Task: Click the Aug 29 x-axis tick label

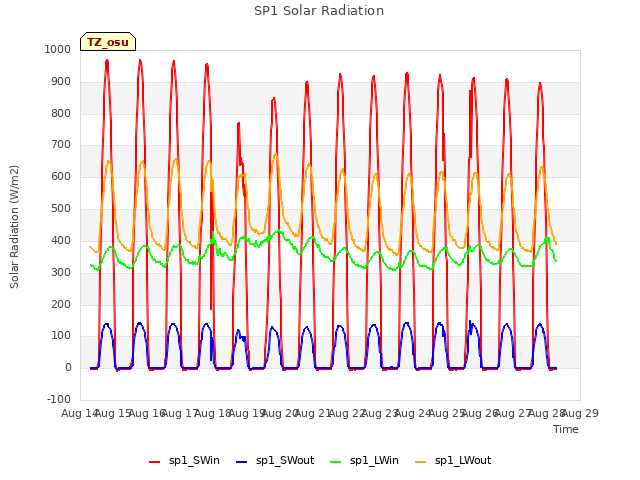Action: 580,413
